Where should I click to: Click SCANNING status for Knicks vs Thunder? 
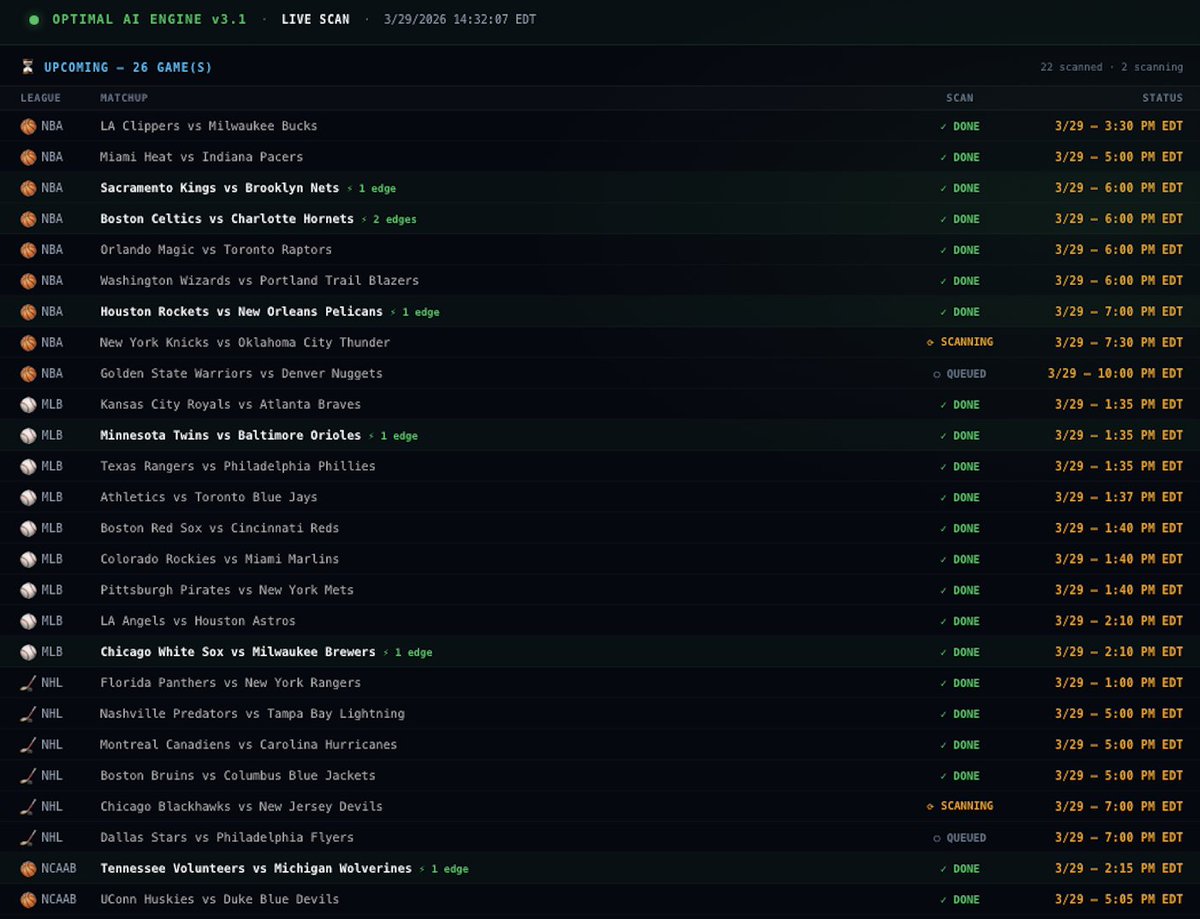coord(960,342)
